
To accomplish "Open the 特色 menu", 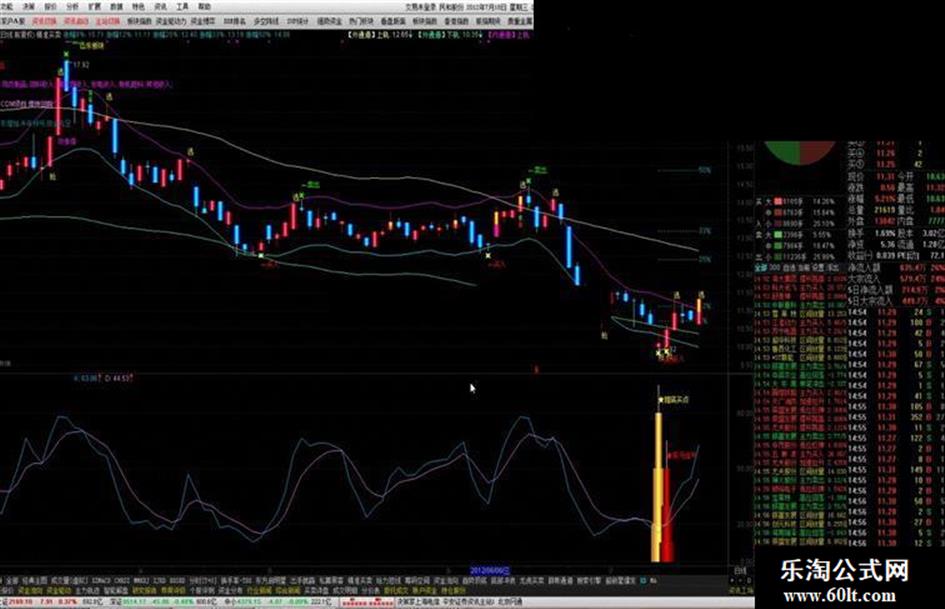I will click(x=138, y=7).
